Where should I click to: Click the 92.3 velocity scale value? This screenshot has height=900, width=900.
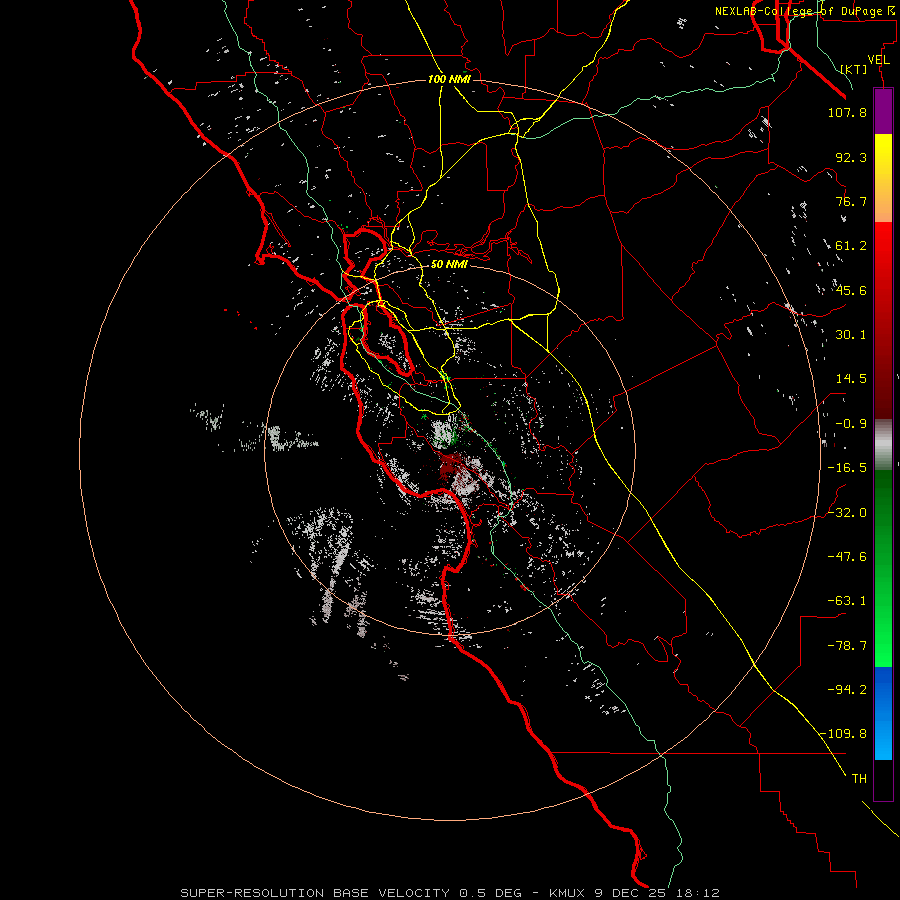[x=851, y=157]
